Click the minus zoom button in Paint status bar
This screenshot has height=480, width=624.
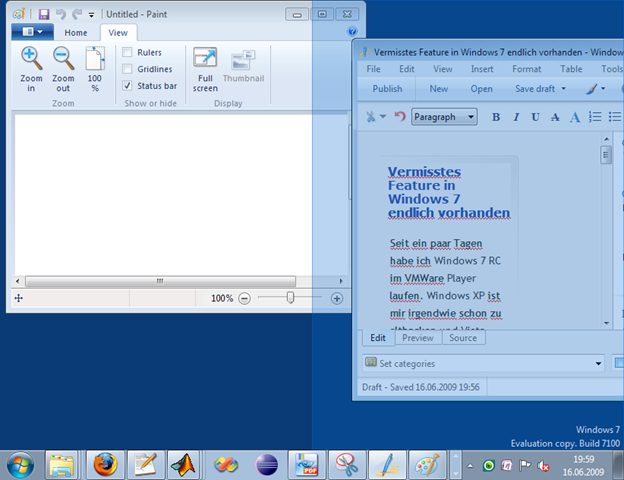pyautogui.click(x=244, y=298)
